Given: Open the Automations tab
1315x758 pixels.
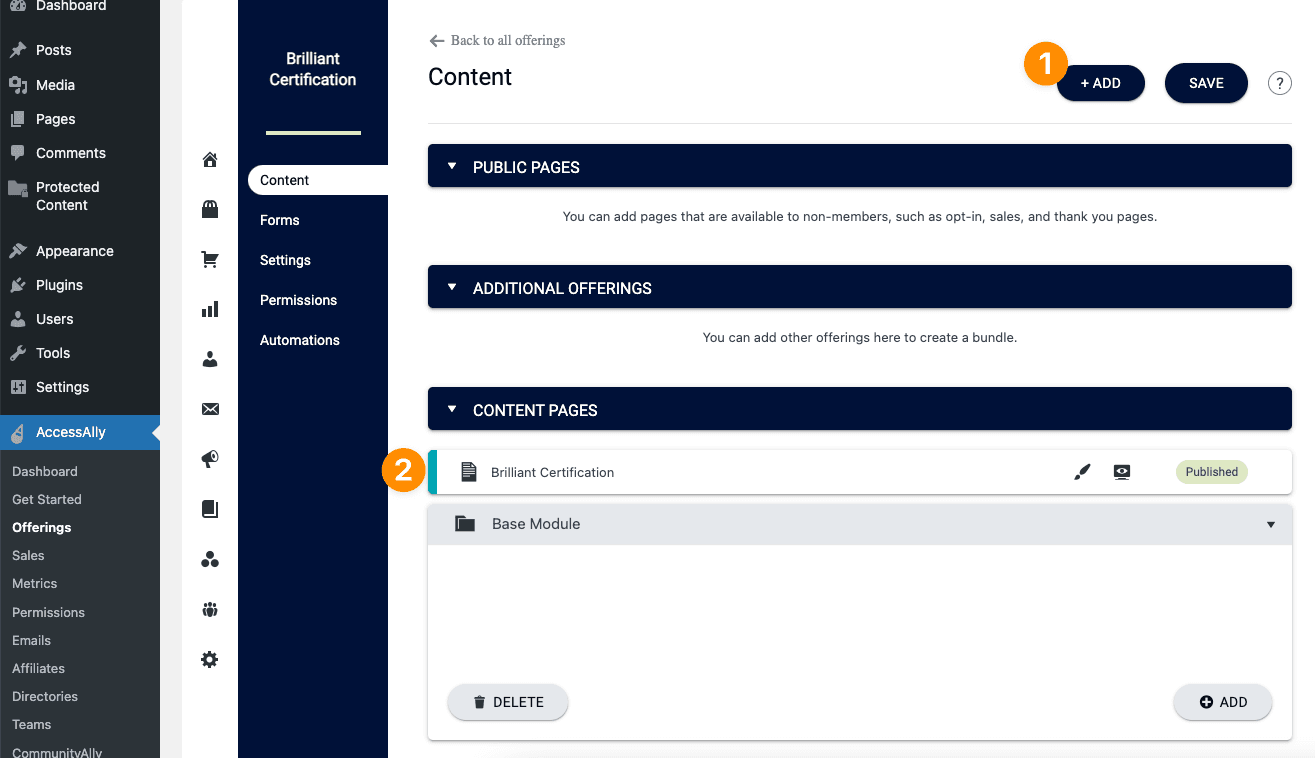Looking at the screenshot, I should [299, 340].
